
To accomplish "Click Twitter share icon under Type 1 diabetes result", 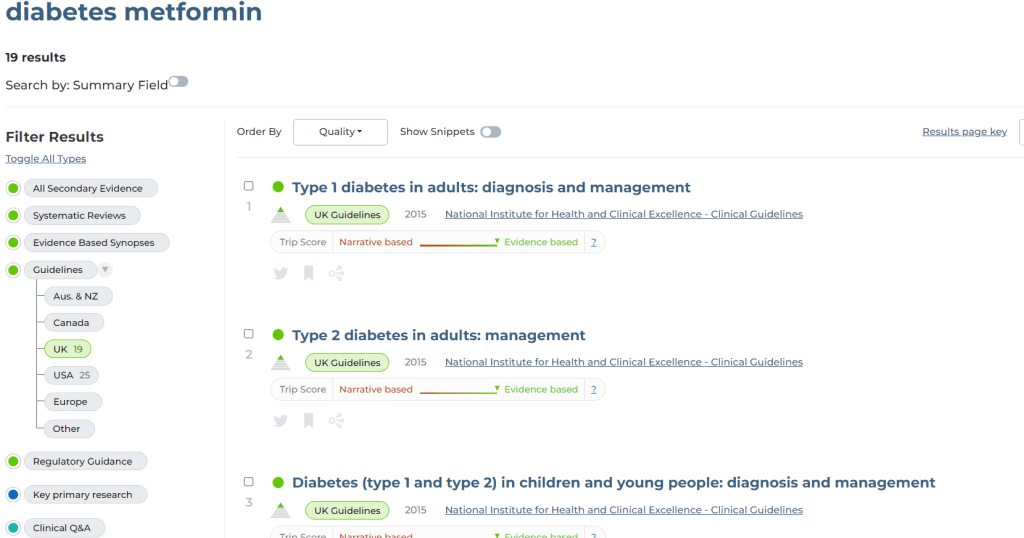I will (x=281, y=273).
